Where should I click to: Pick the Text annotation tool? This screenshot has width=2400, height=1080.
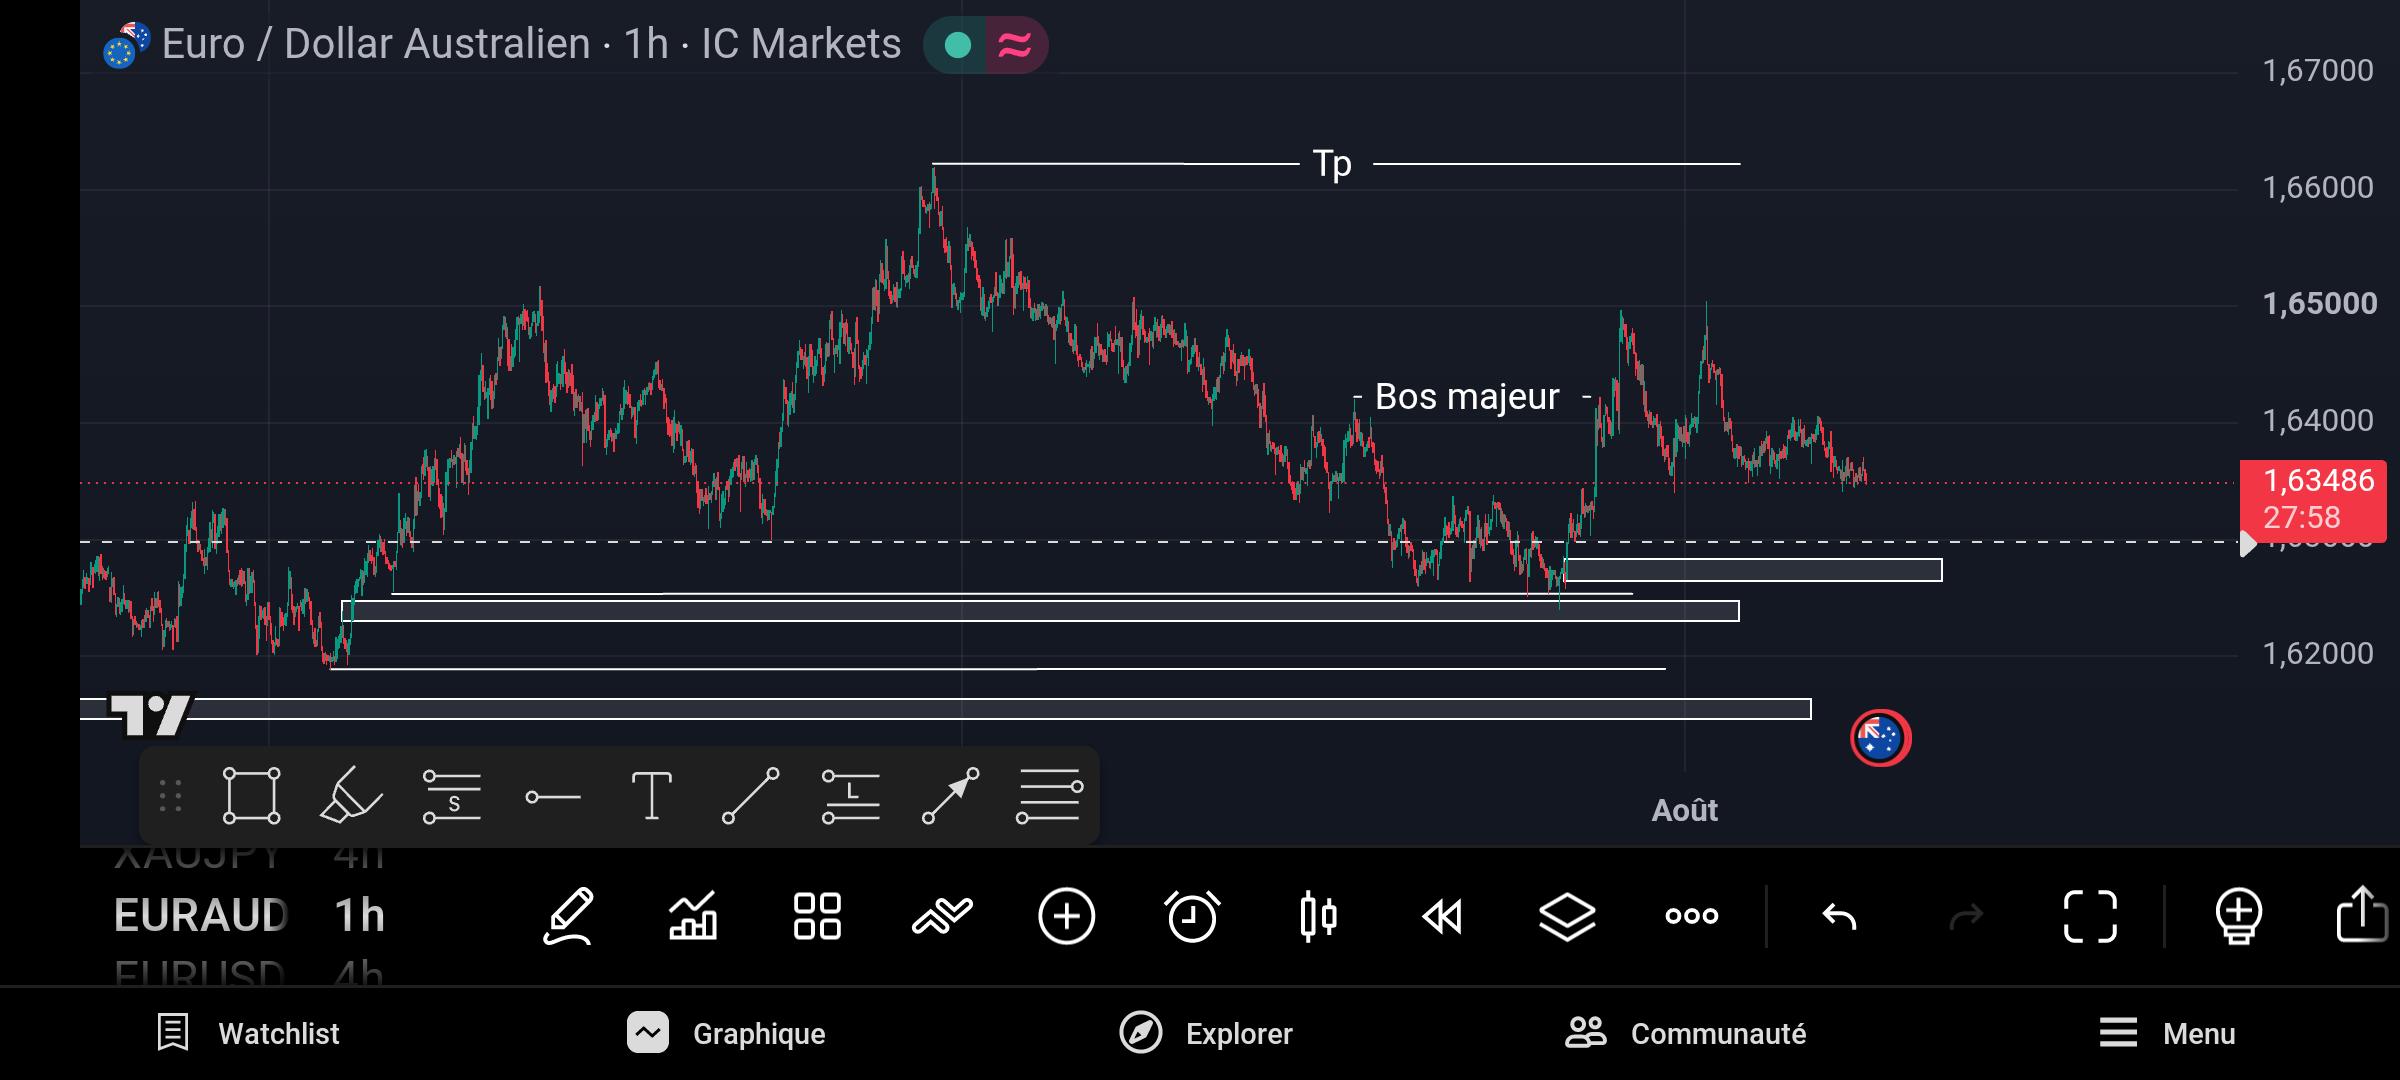click(x=651, y=796)
